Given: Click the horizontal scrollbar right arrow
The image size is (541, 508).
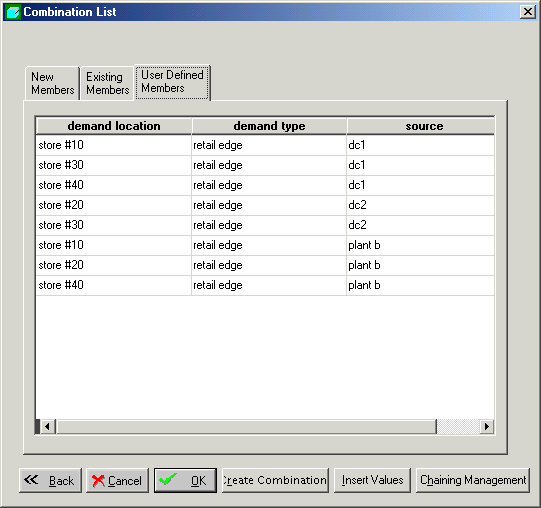Looking at the screenshot, I should point(486,427).
